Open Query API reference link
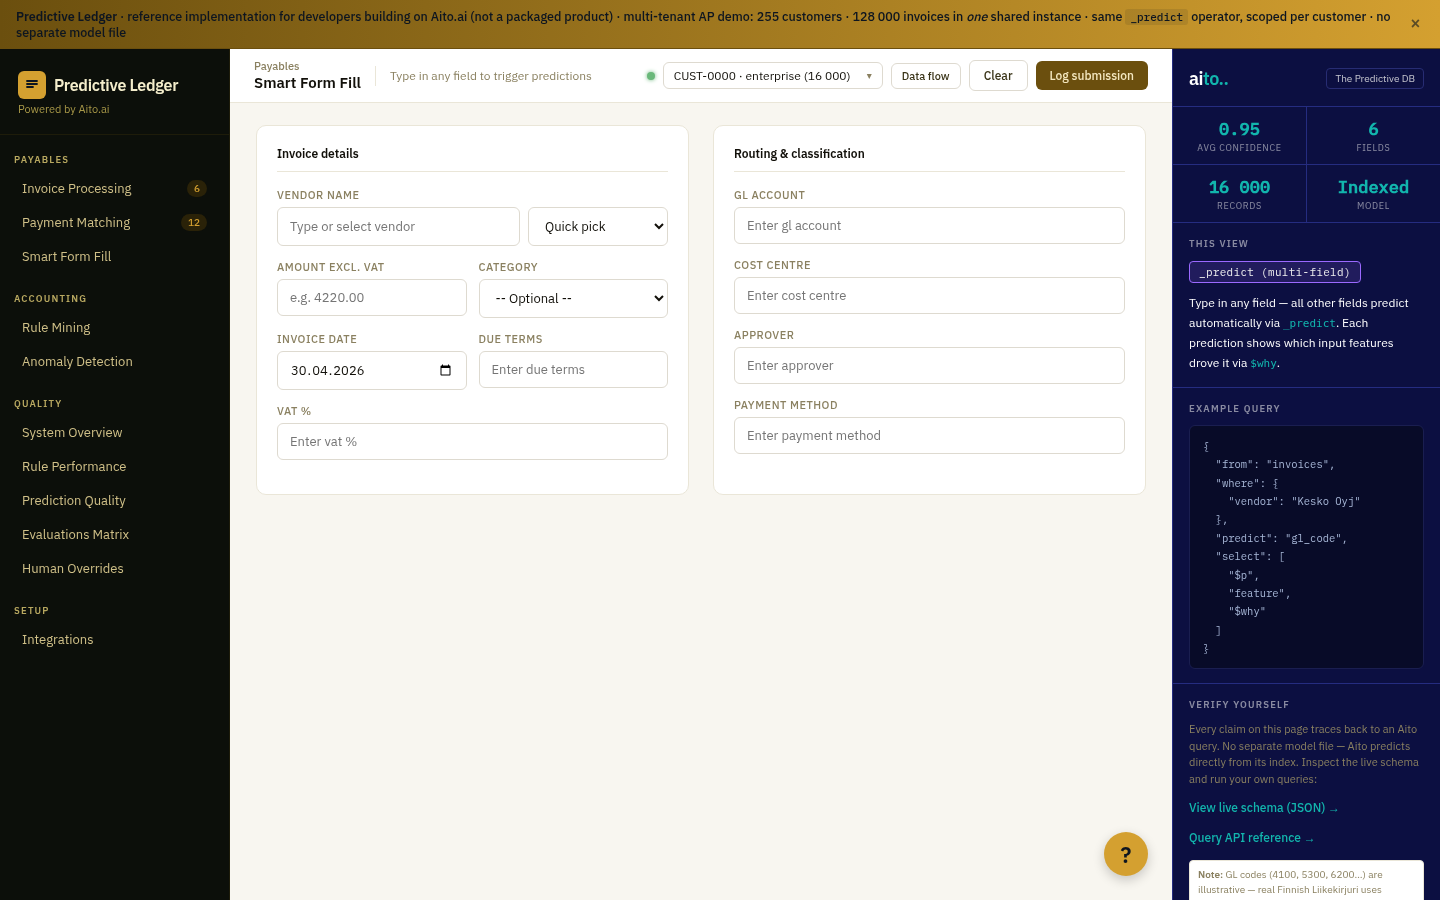The width and height of the screenshot is (1440, 900). coord(1252,838)
